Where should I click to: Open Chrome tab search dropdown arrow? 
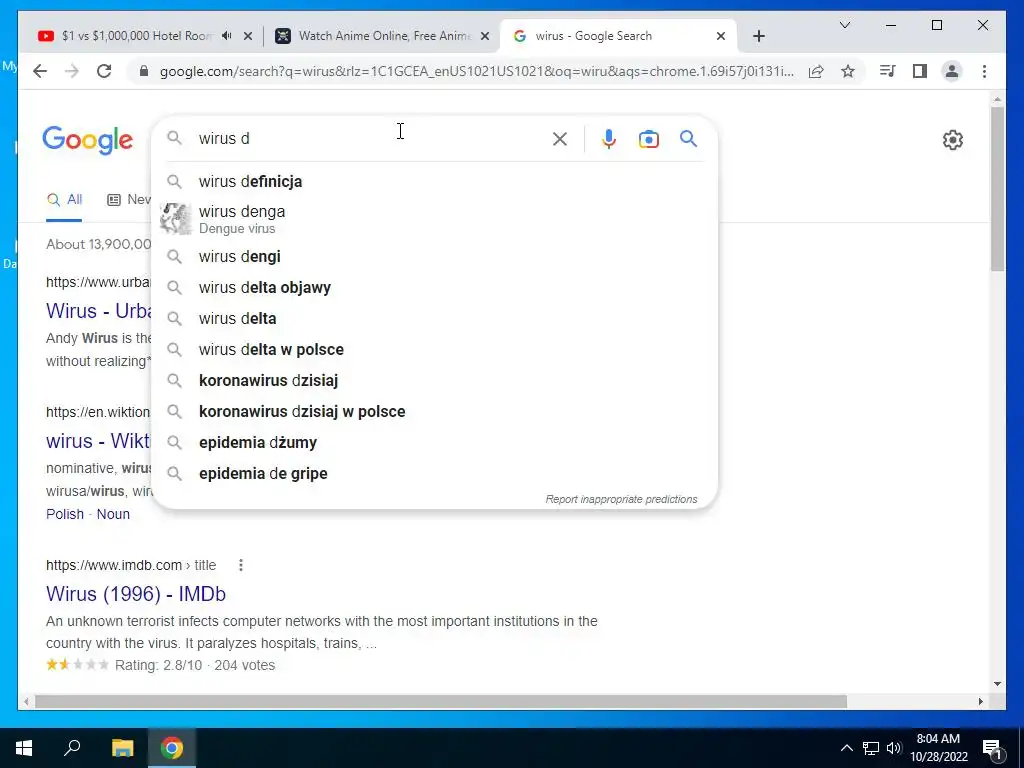pyautogui.click(x=844, y=25)
